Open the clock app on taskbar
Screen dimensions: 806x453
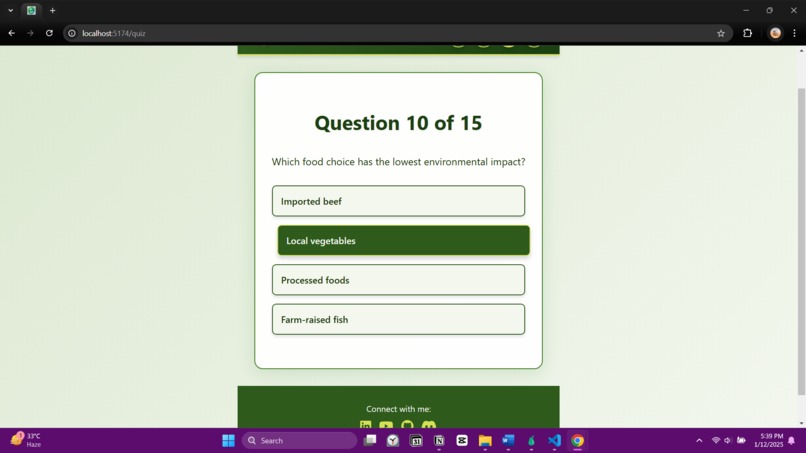(393, 441)
